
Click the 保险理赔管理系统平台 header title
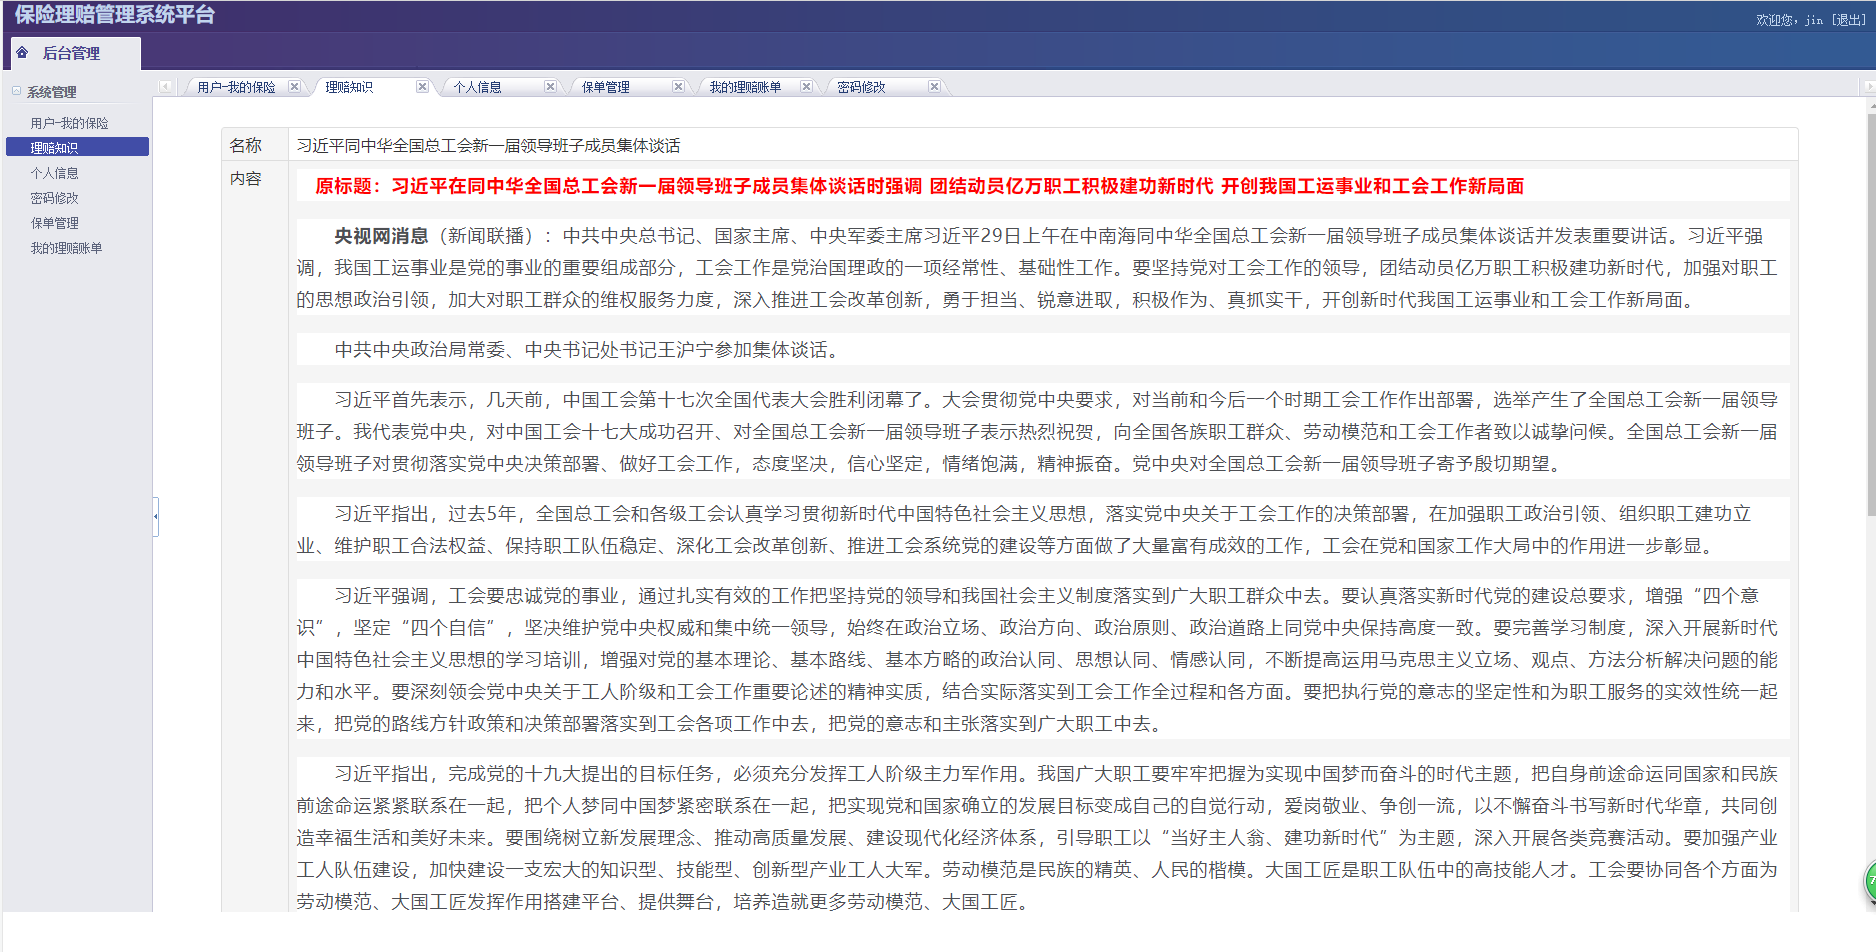114,15
